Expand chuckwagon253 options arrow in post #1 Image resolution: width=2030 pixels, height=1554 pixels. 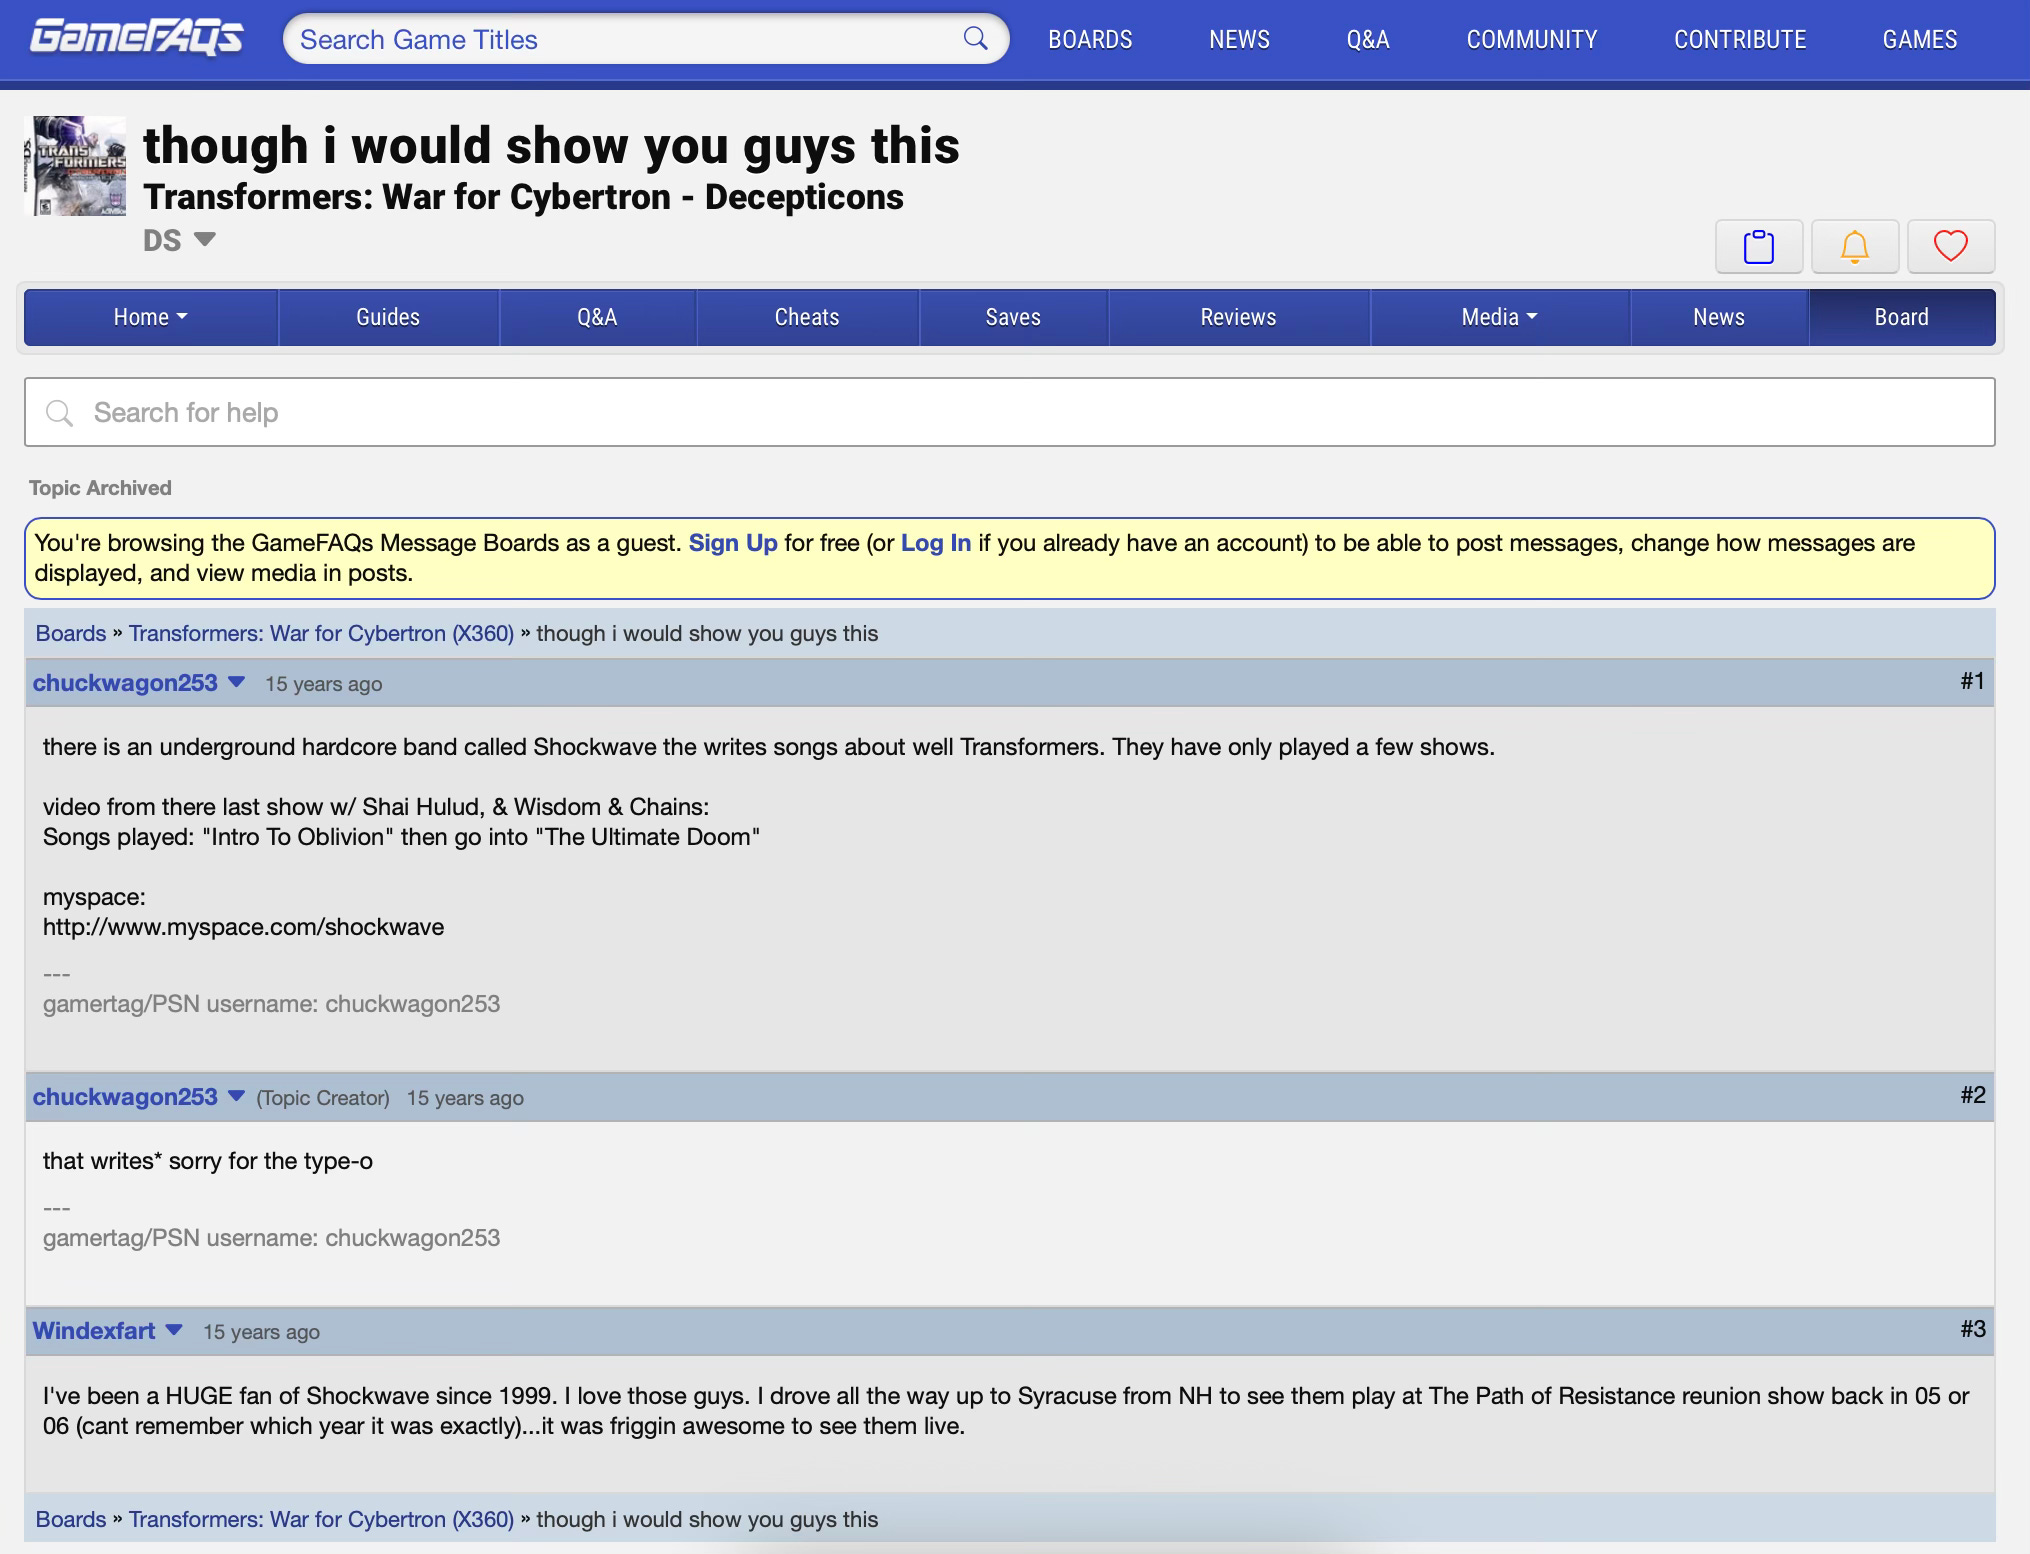(237, 682)
